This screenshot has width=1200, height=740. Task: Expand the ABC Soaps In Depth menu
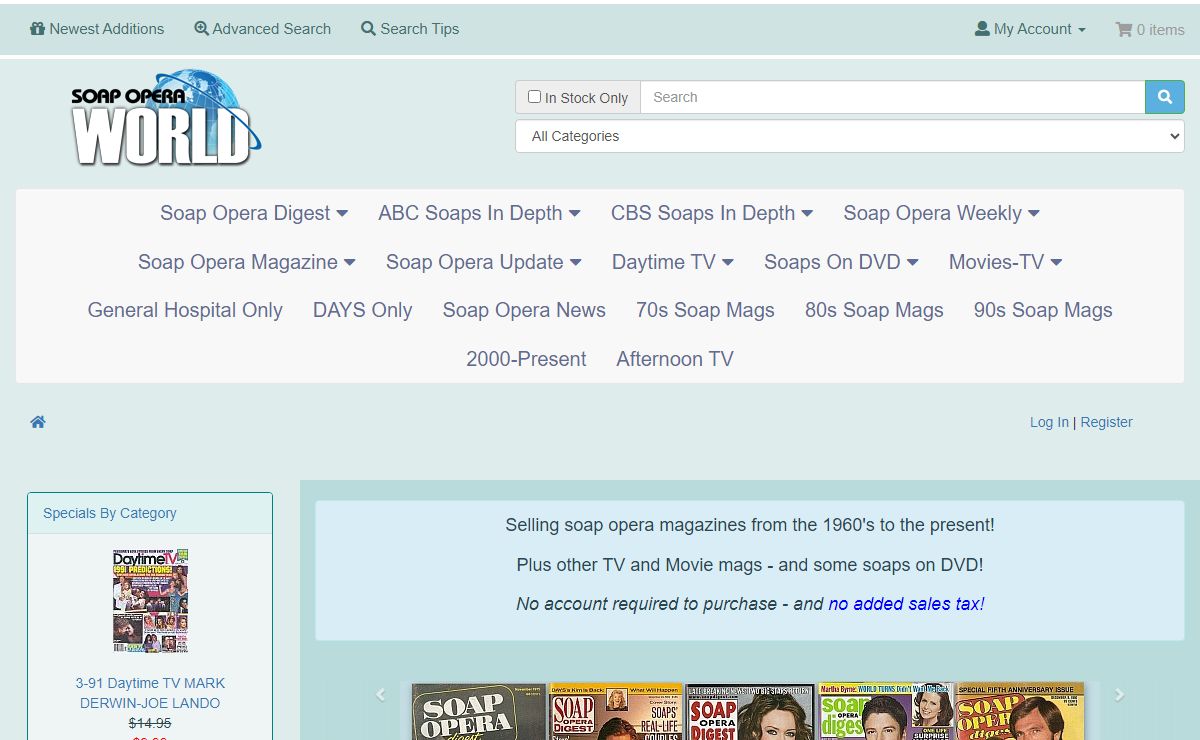[x=479, y=213]
